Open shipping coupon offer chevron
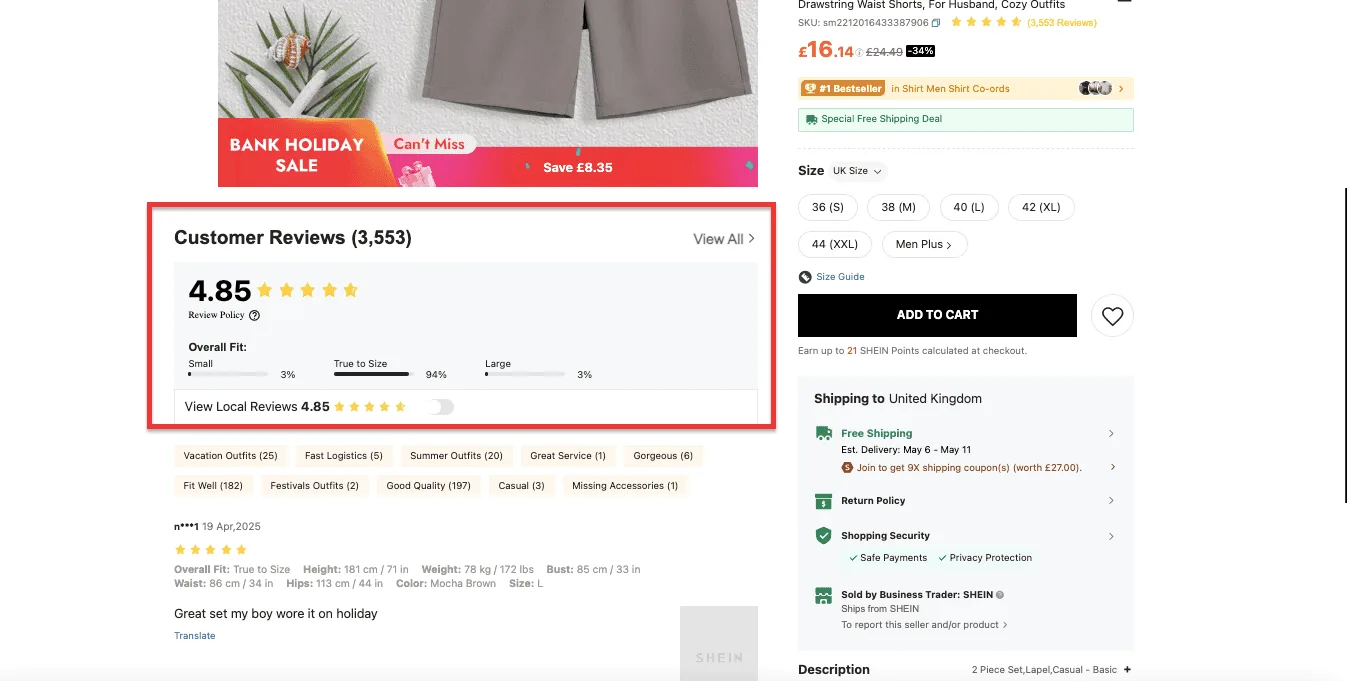Screen dimensions: 1347x681 [1111, 467]
